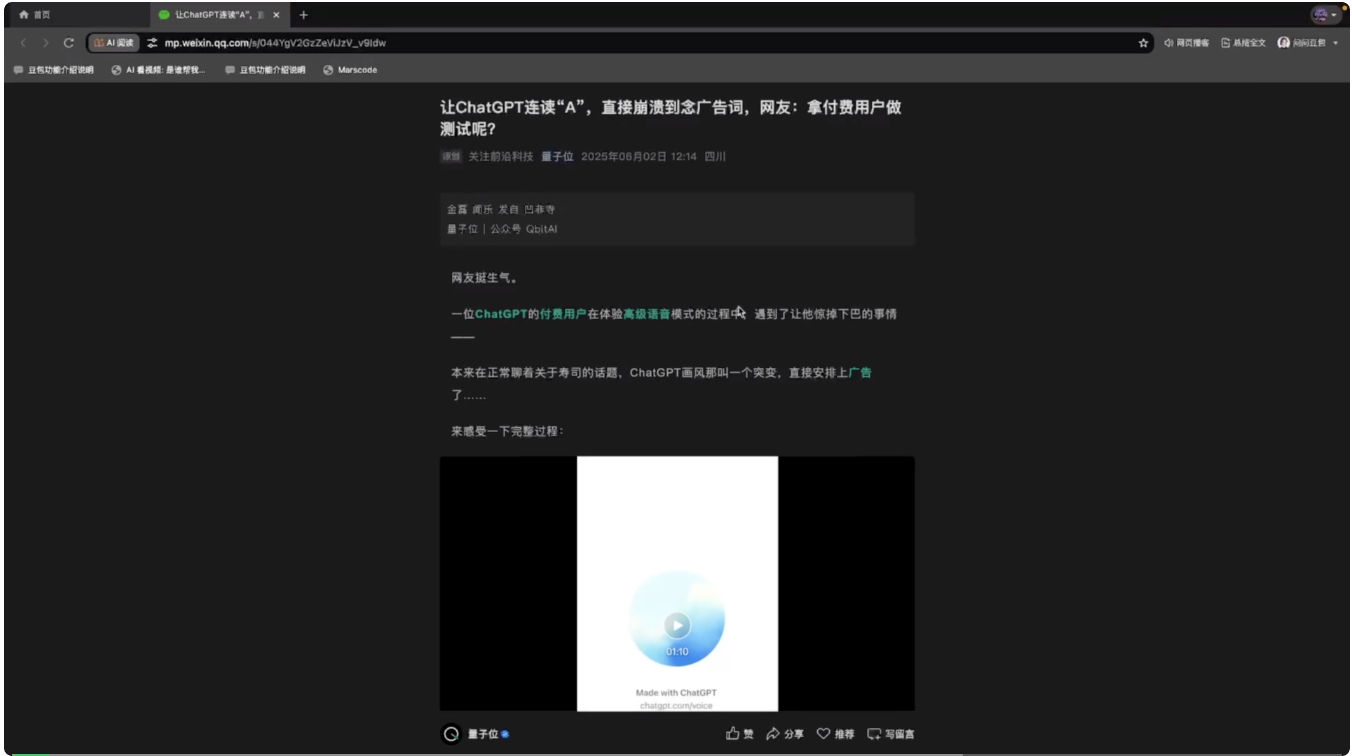Image resolution: width=1352 pixels, height=756 pixels.
Task: Click the publish date 2025年06月02日 12:14
Action: [639, 156]
